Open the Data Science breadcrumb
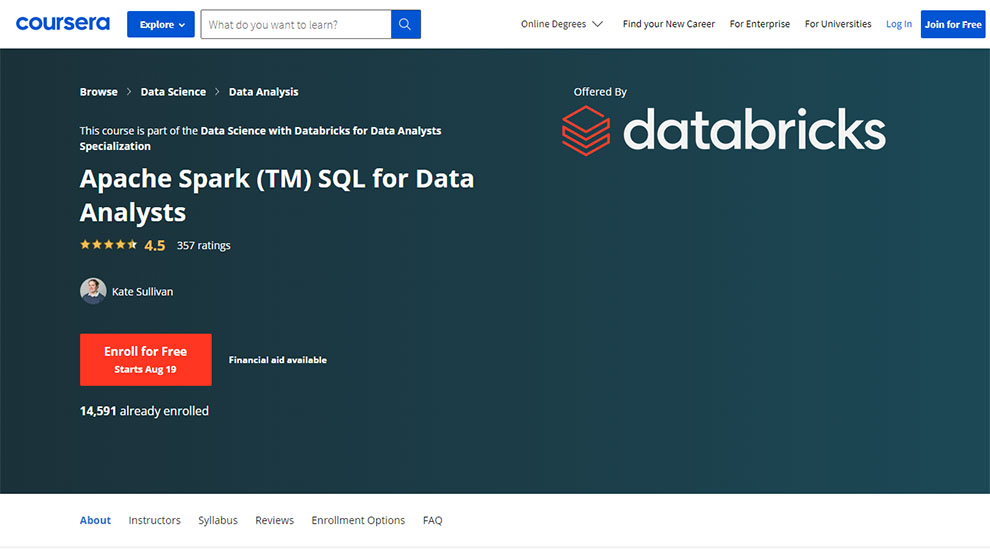This screenshot has width=990, height=549. (173, 92)
